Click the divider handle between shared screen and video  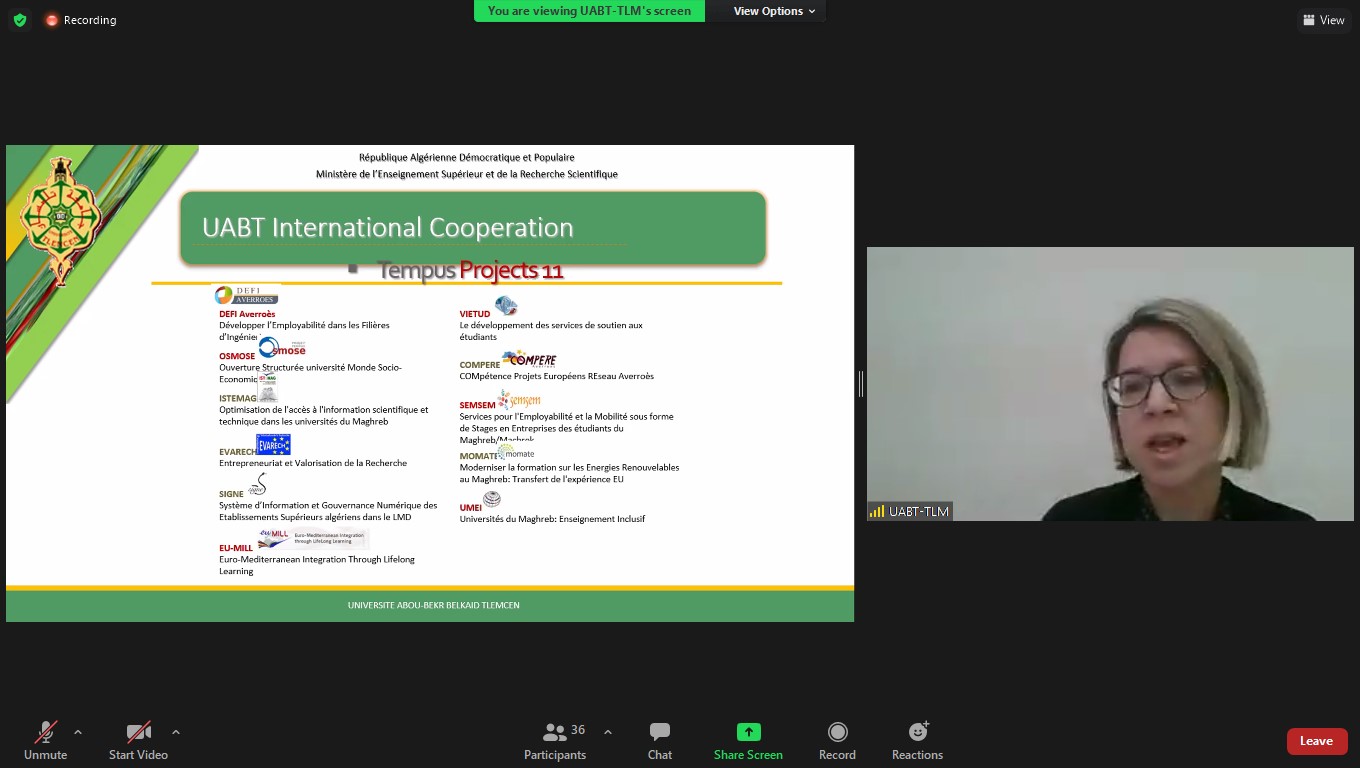(860, 383)
